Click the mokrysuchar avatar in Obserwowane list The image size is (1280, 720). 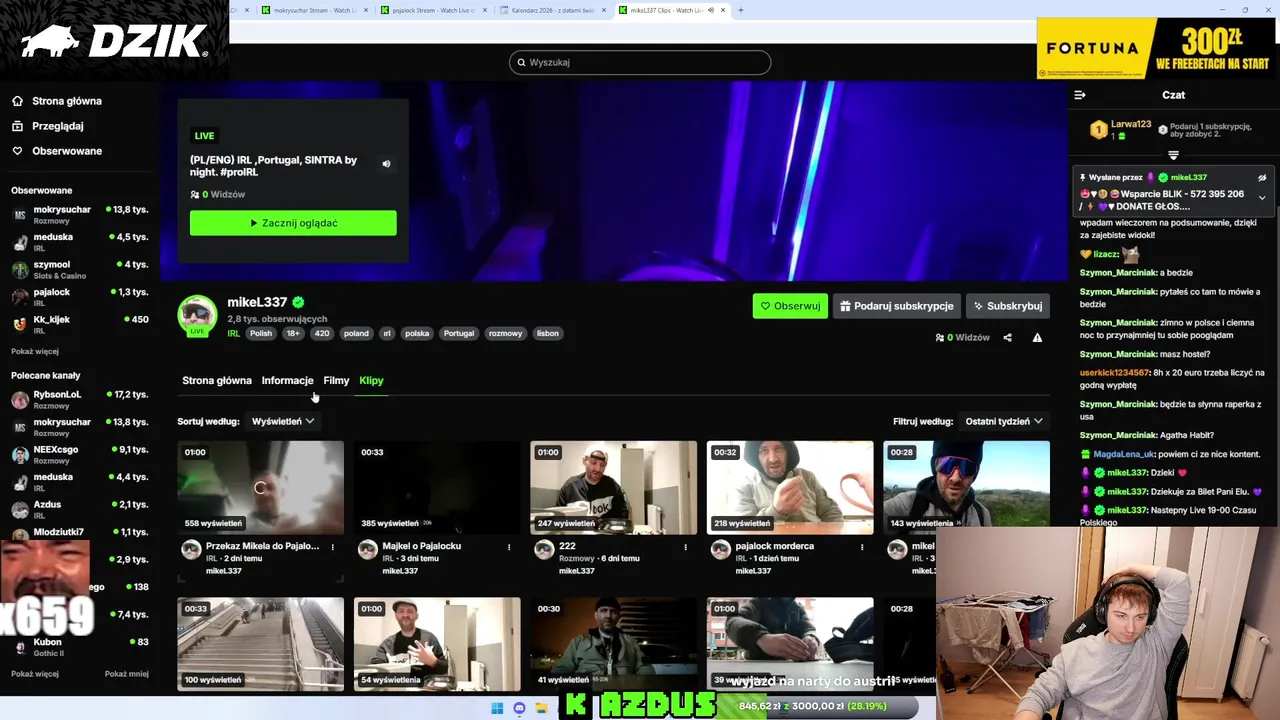pyautogui.click(x=20, y=215)
